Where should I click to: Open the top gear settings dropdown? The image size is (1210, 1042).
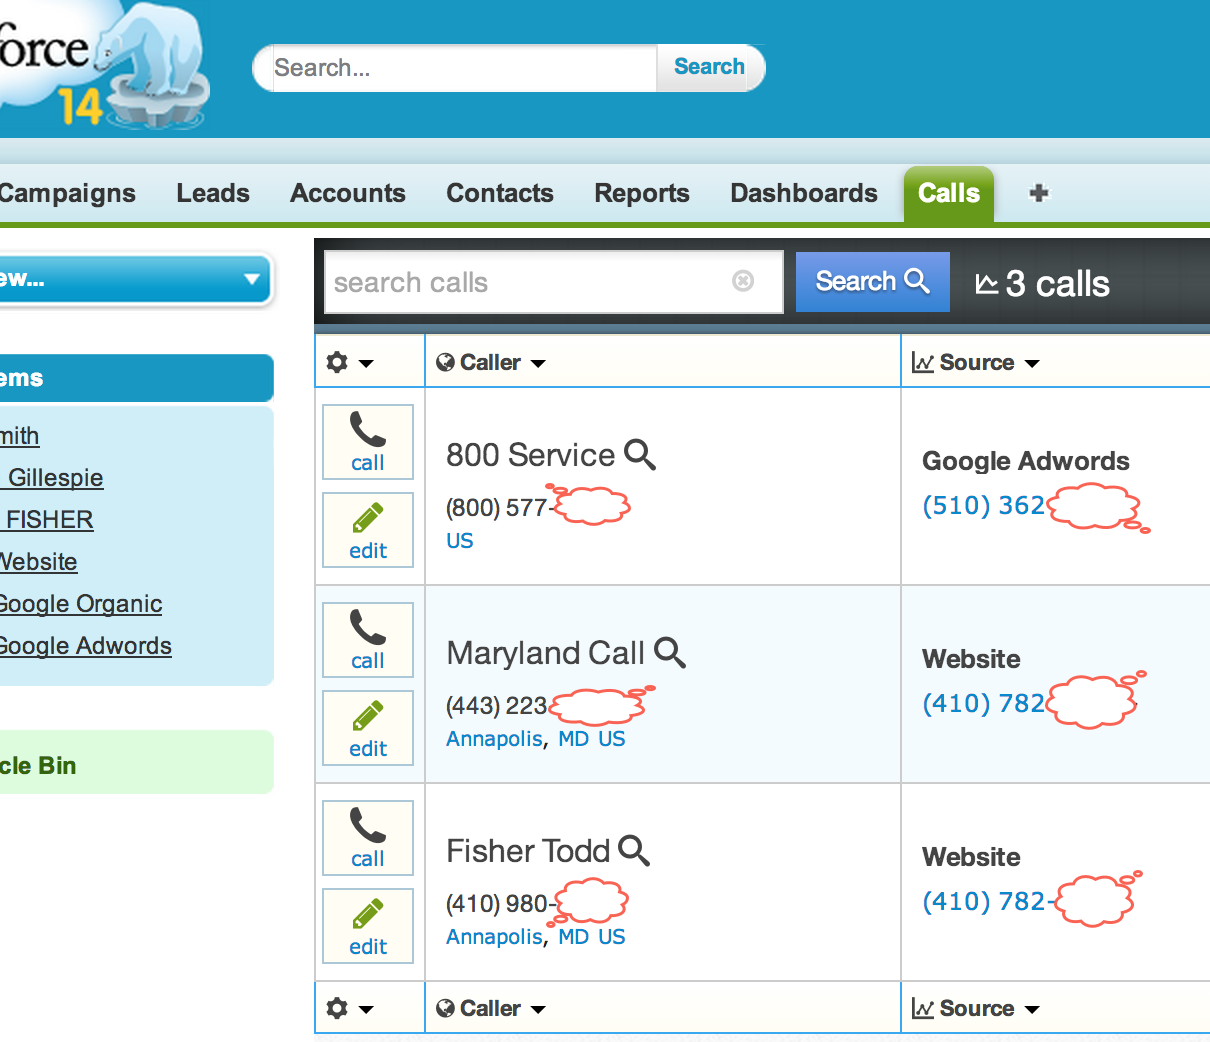[350, 362]
